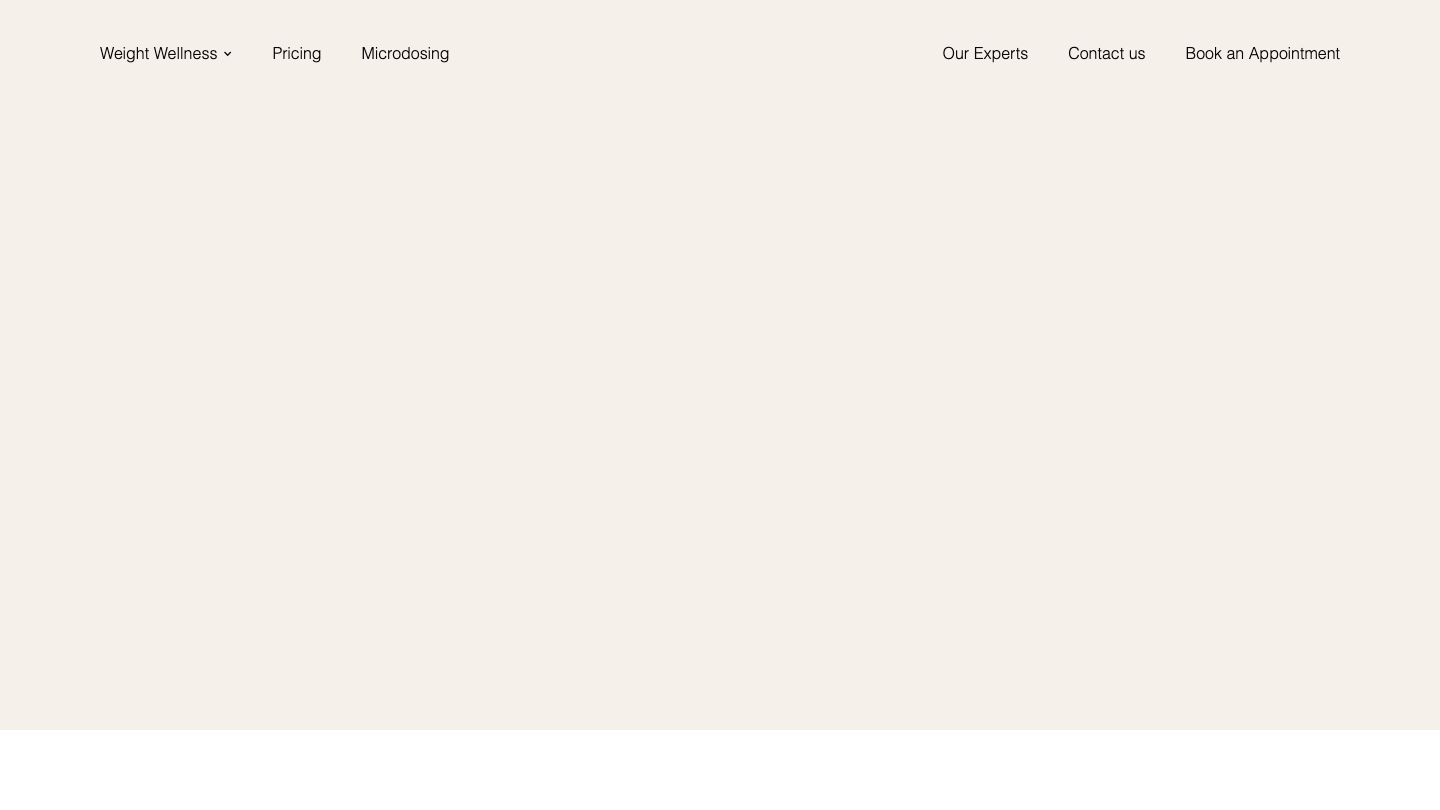Select Microdosing in the top navigation
Screen dimensions: 1440x810
pos(405,54)
